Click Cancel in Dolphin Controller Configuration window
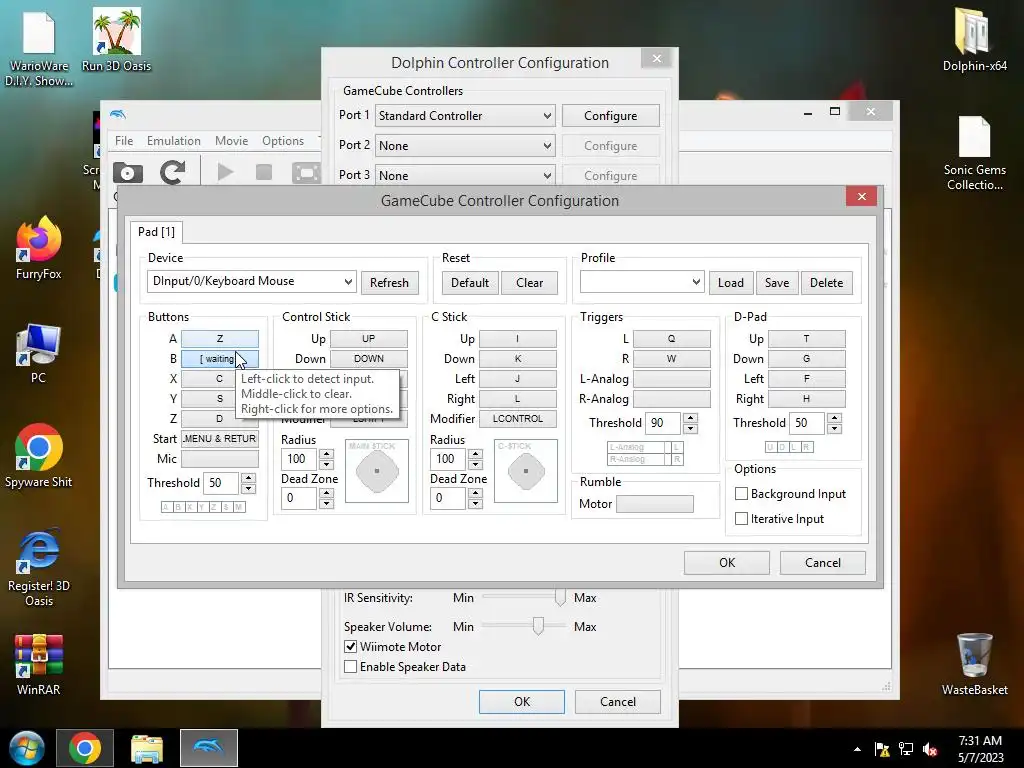 618,701
